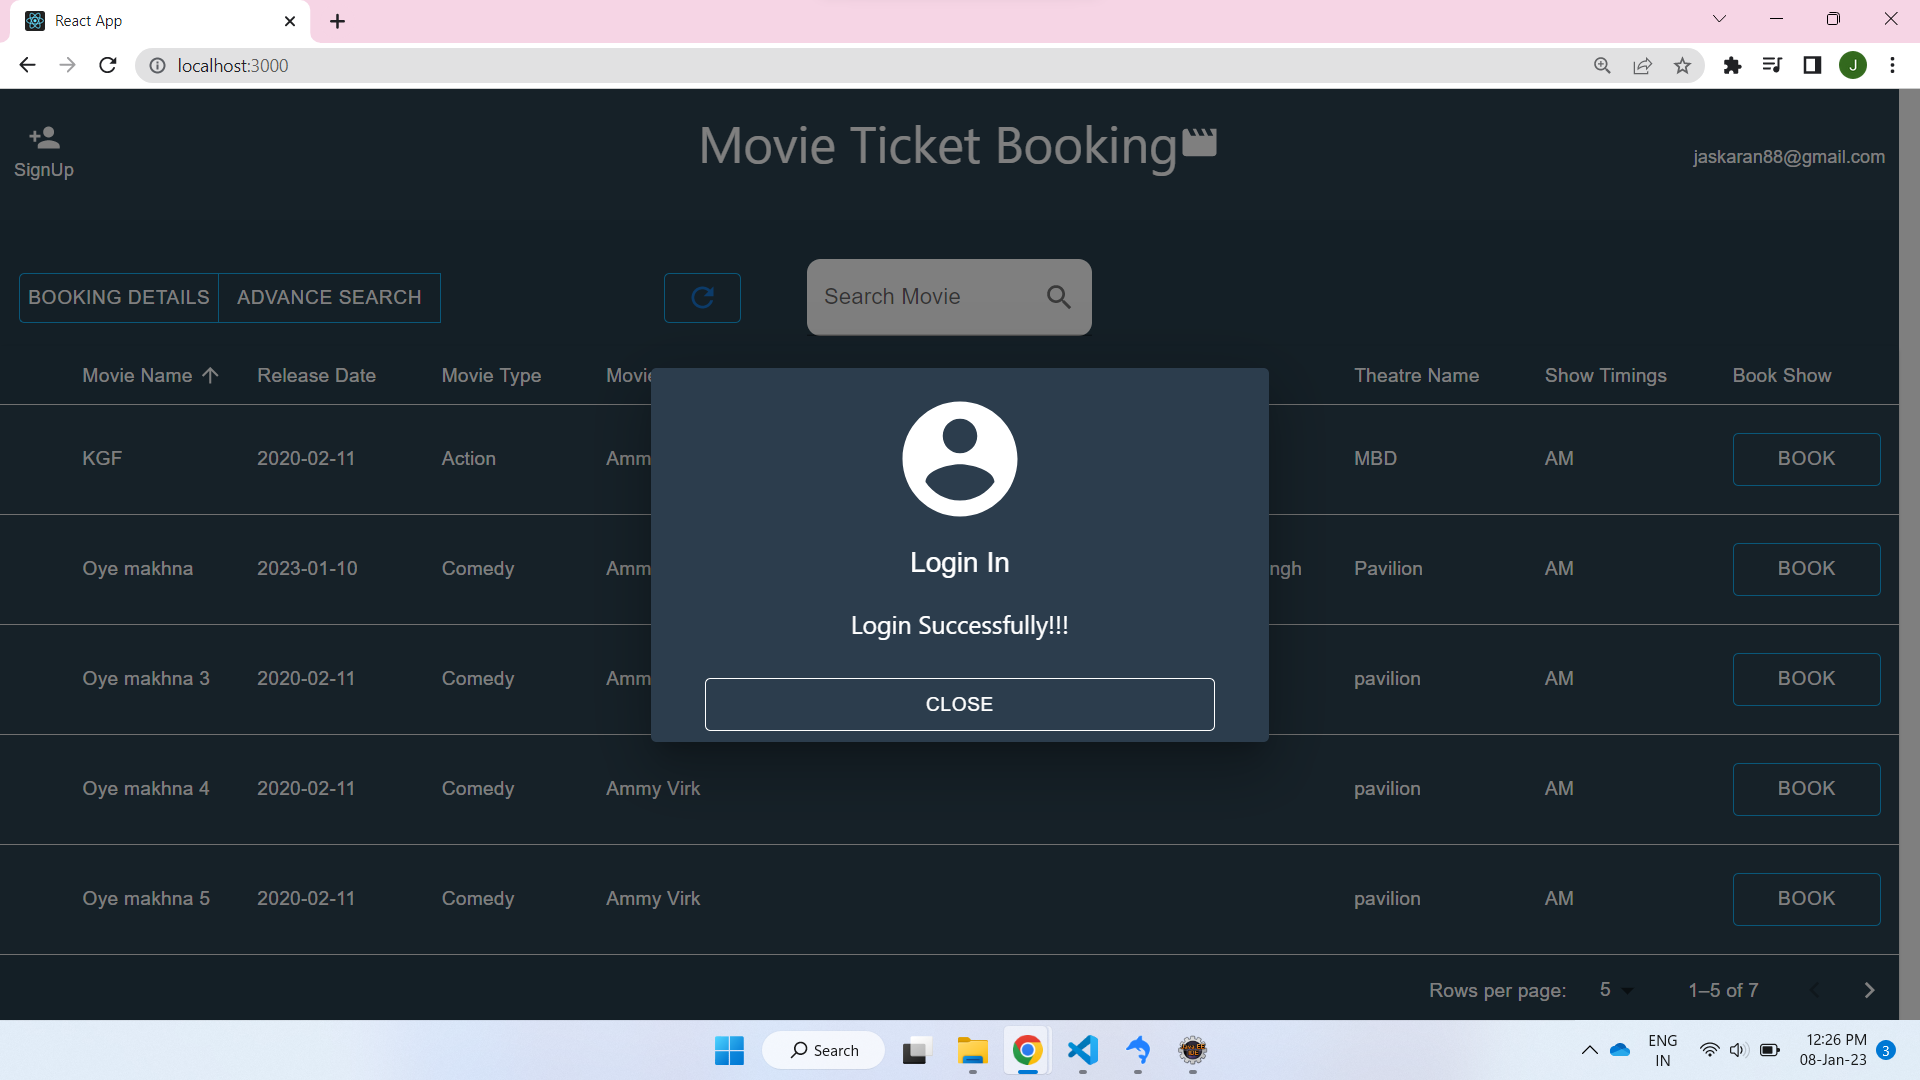Viewport: 1920px width, 1080px height.
Task: Click the Chrome profile avatar J
Action: 1853,65
